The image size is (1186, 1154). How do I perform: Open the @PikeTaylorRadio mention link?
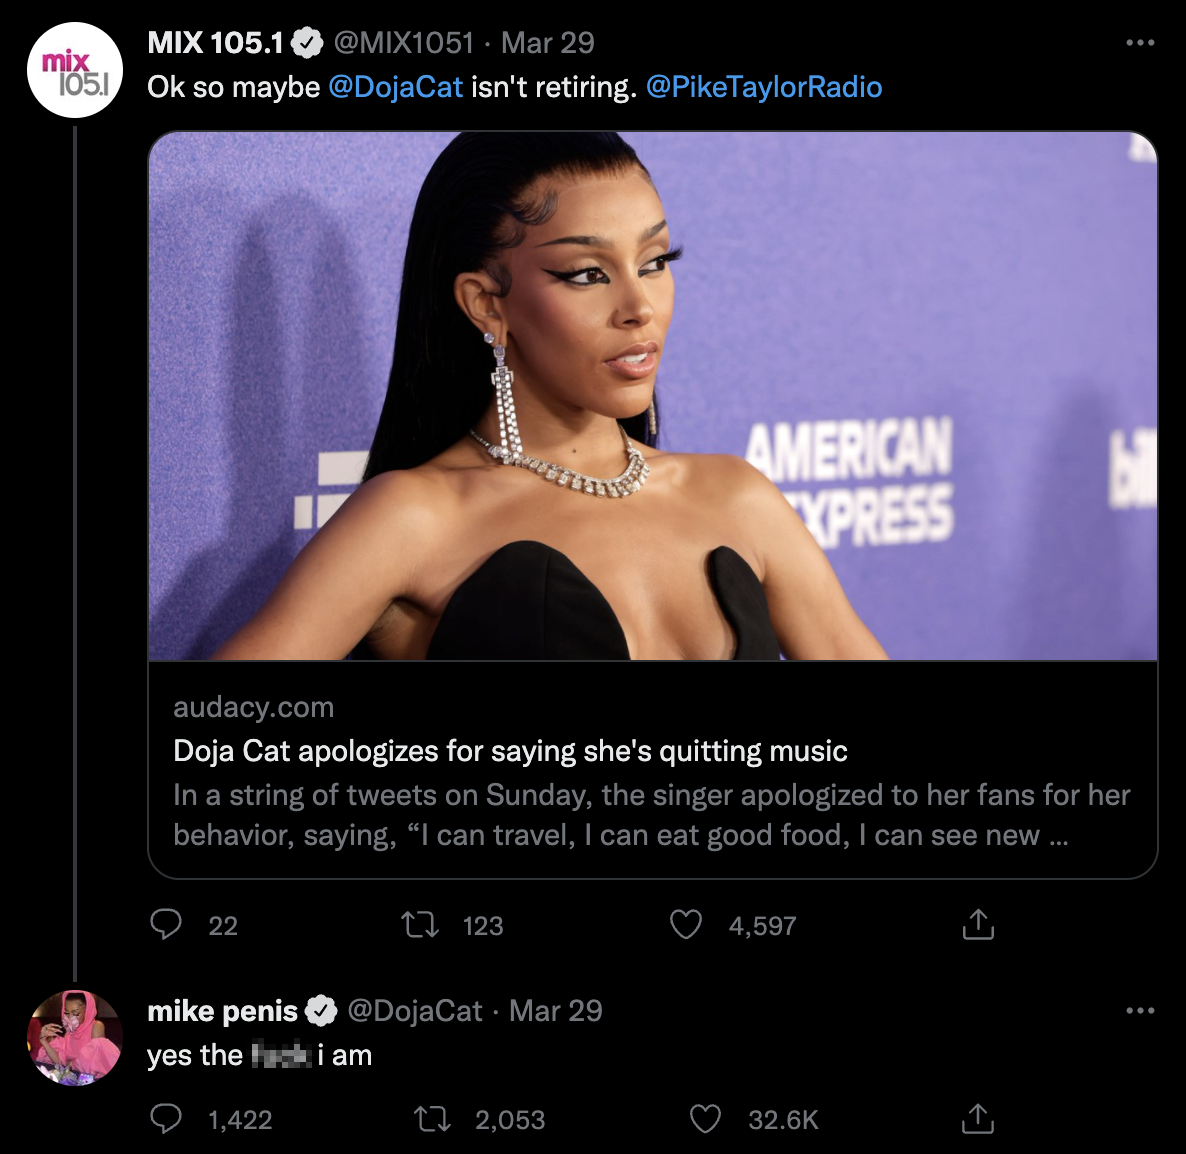click(764, 87)
